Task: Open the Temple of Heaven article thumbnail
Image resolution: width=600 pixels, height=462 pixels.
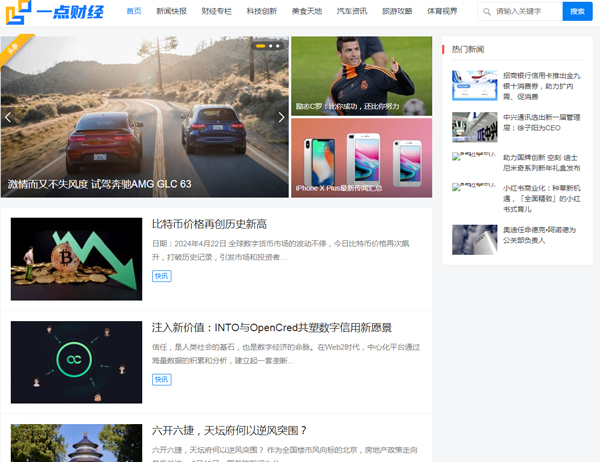Action: (77, 443)
